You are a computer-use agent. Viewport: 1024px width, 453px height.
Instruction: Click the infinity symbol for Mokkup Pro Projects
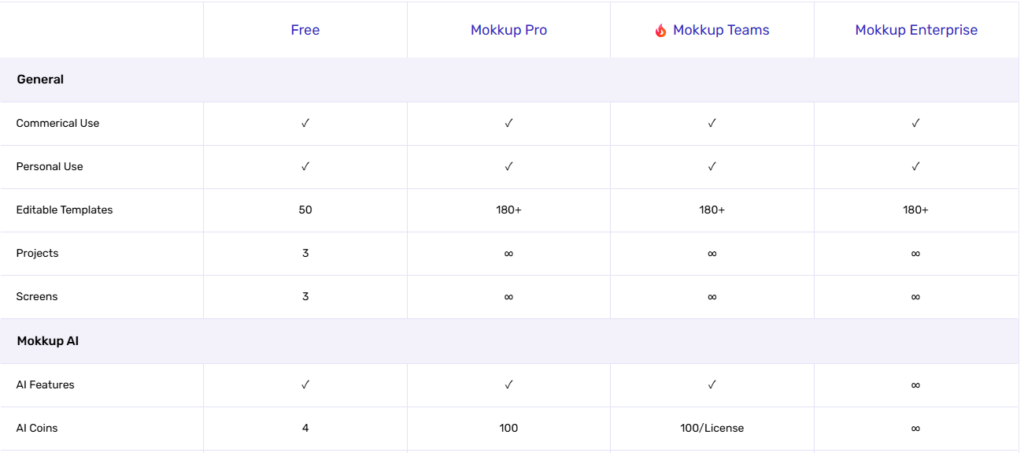tap(509, 254)
